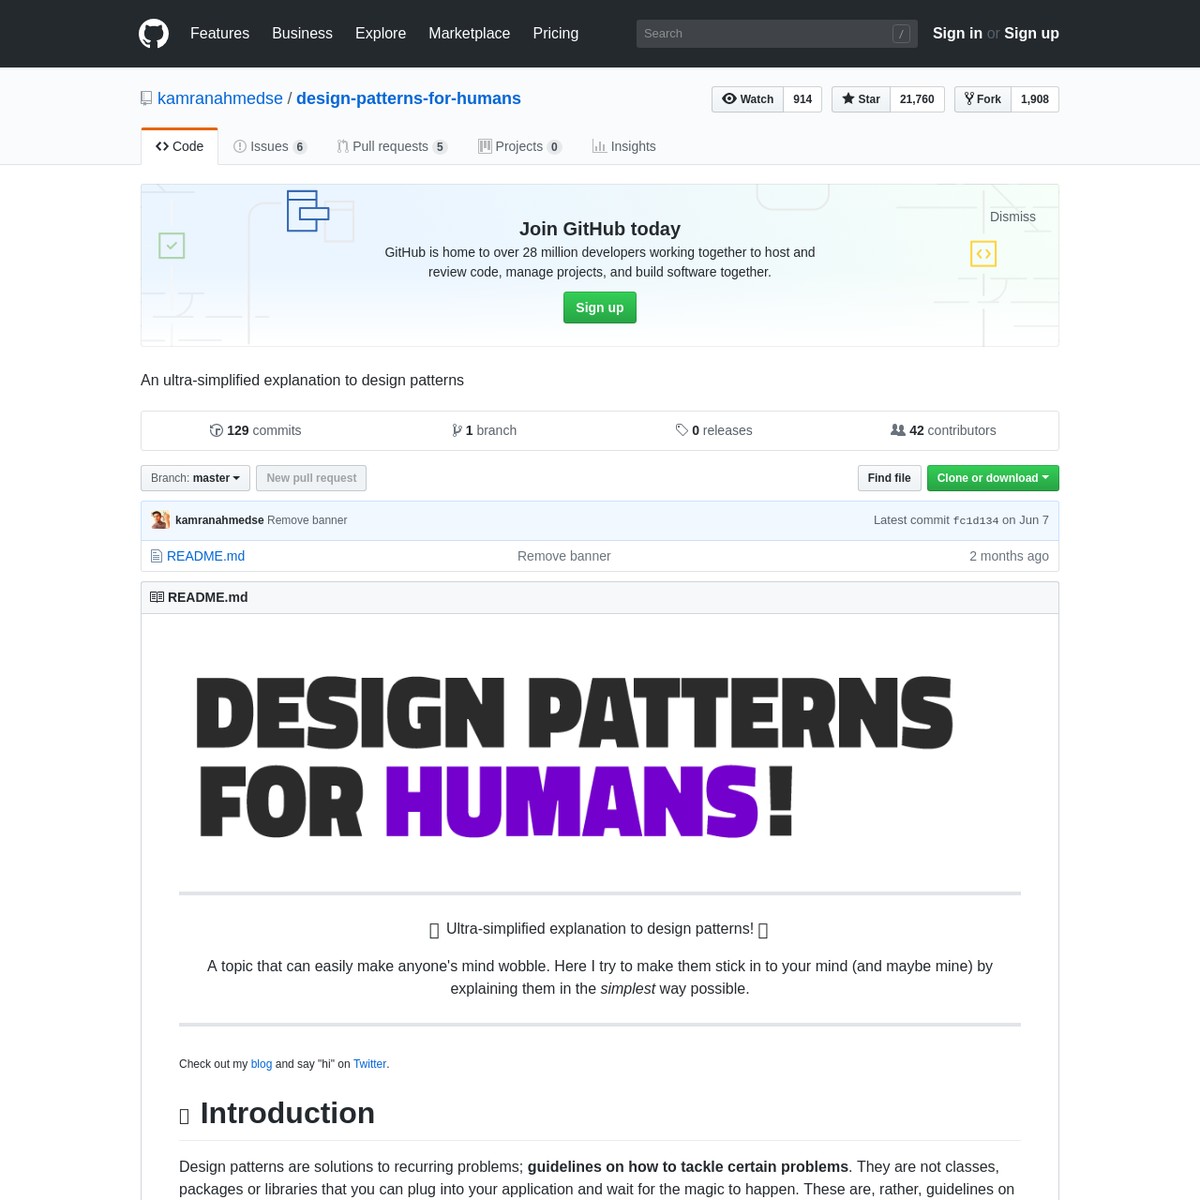Click the book icon in README.md header
Image resolution: width=1200 pixels, height=1200 pixels.
[x=157, y=597]
